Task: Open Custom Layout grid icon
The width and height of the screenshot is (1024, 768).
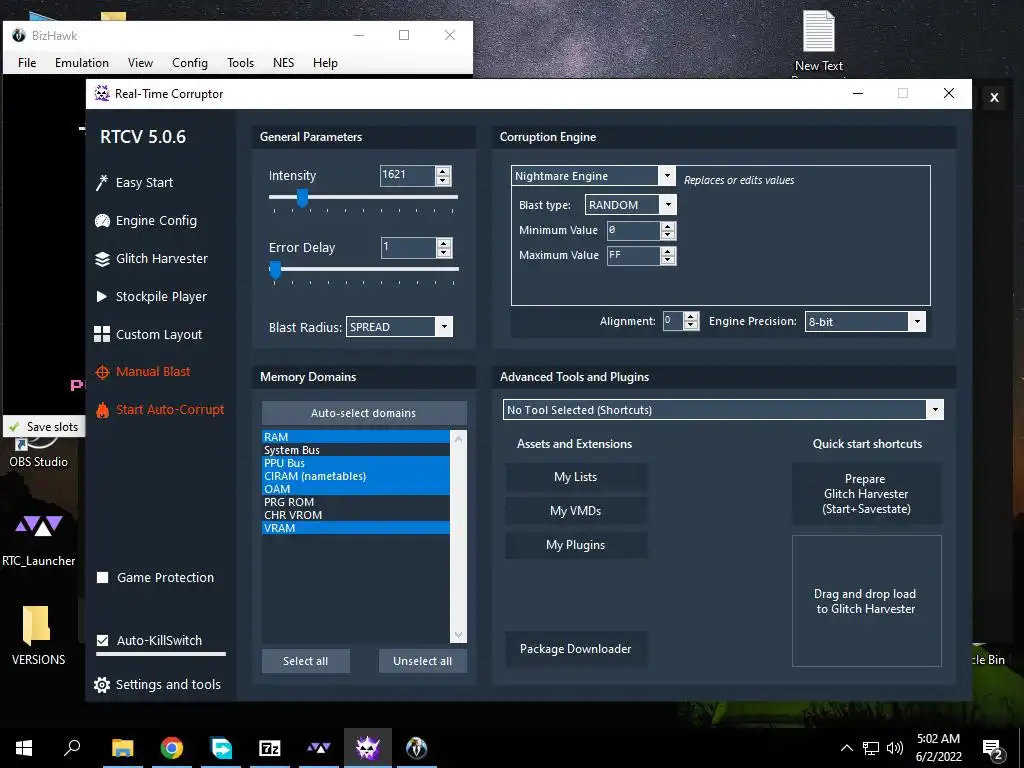Action: [102, 334]
